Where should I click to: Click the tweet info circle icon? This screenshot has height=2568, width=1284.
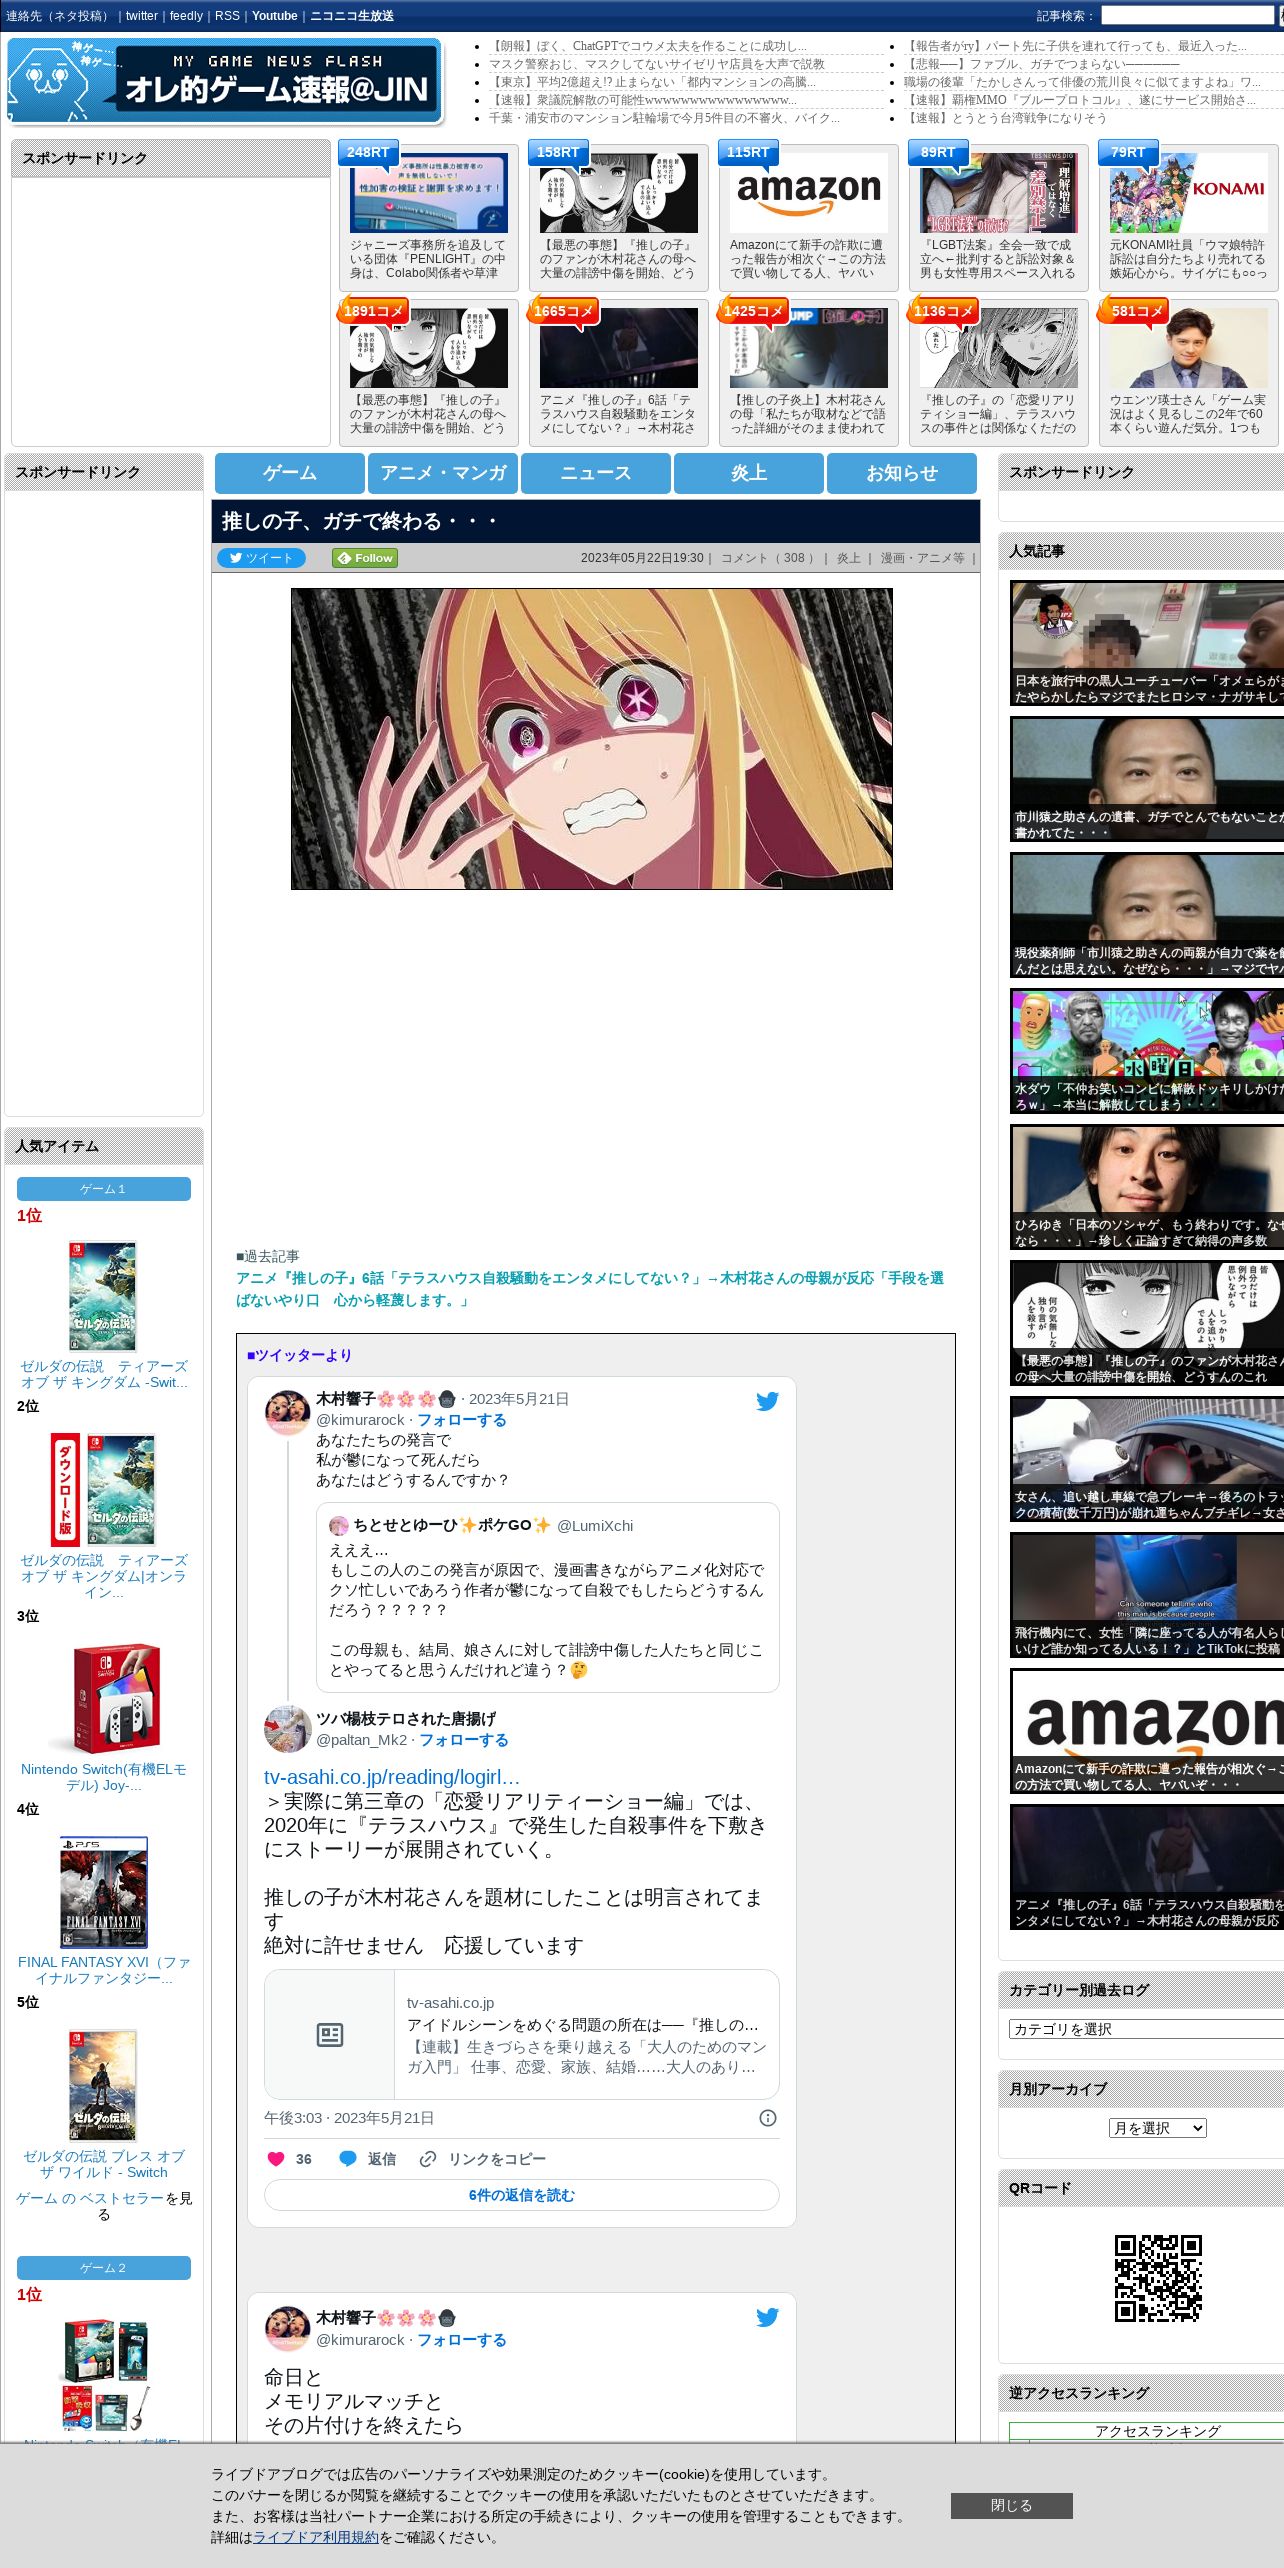768,2118
